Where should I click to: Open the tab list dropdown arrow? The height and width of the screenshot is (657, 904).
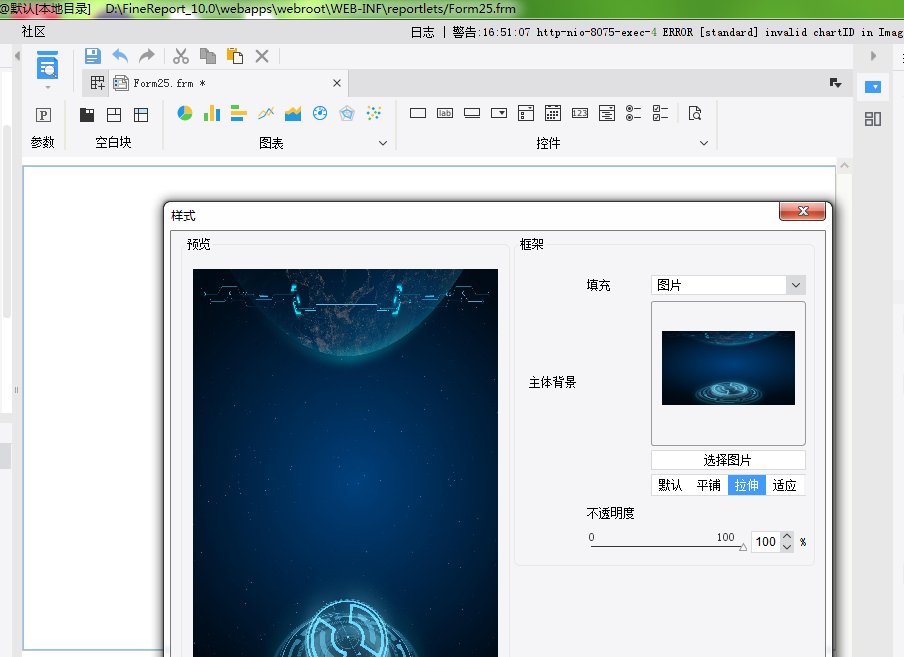(835, 83)
